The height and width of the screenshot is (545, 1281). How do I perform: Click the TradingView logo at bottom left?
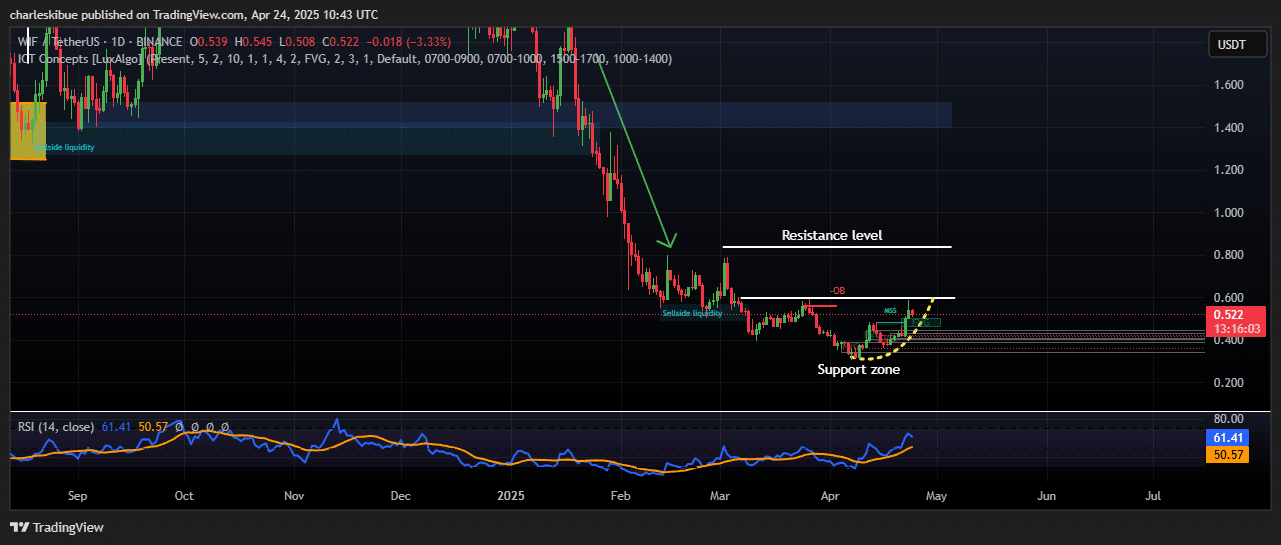tap(57, 527)
